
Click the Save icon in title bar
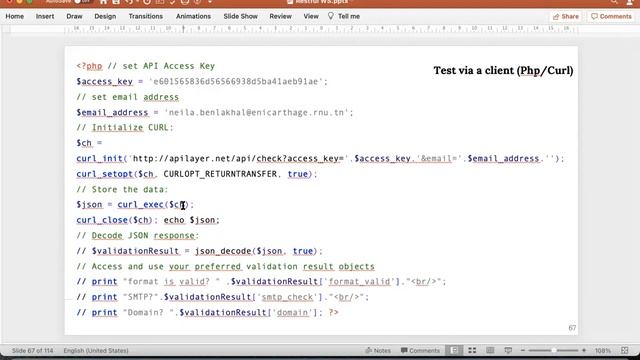coord(116,2)
